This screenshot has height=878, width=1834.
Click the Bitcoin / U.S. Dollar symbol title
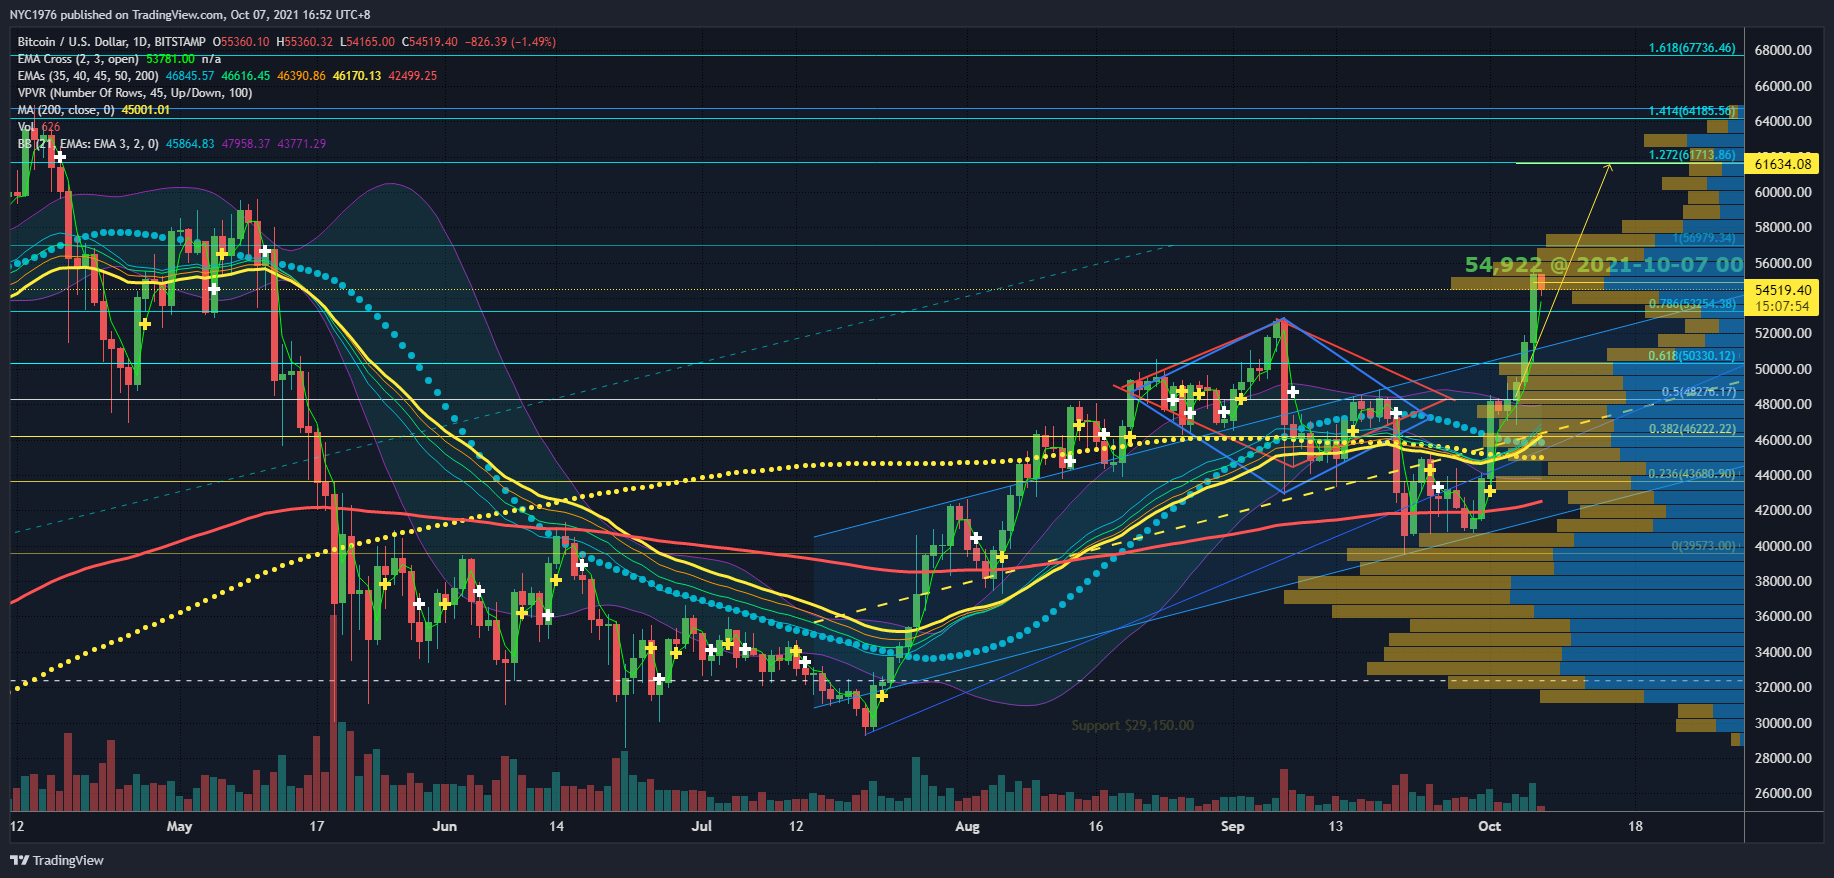pos(111,42)
